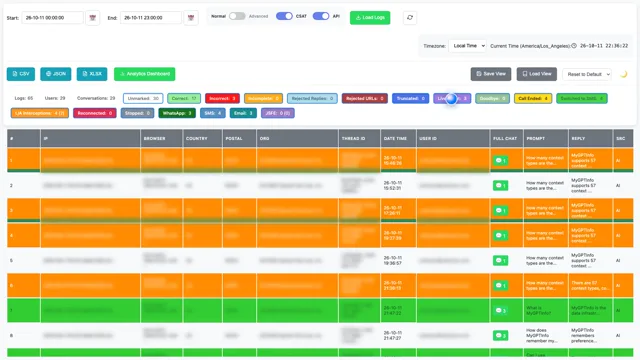Filter by the WhatsApp chip
The image size is (640, 360).
(x=177, y=113)
